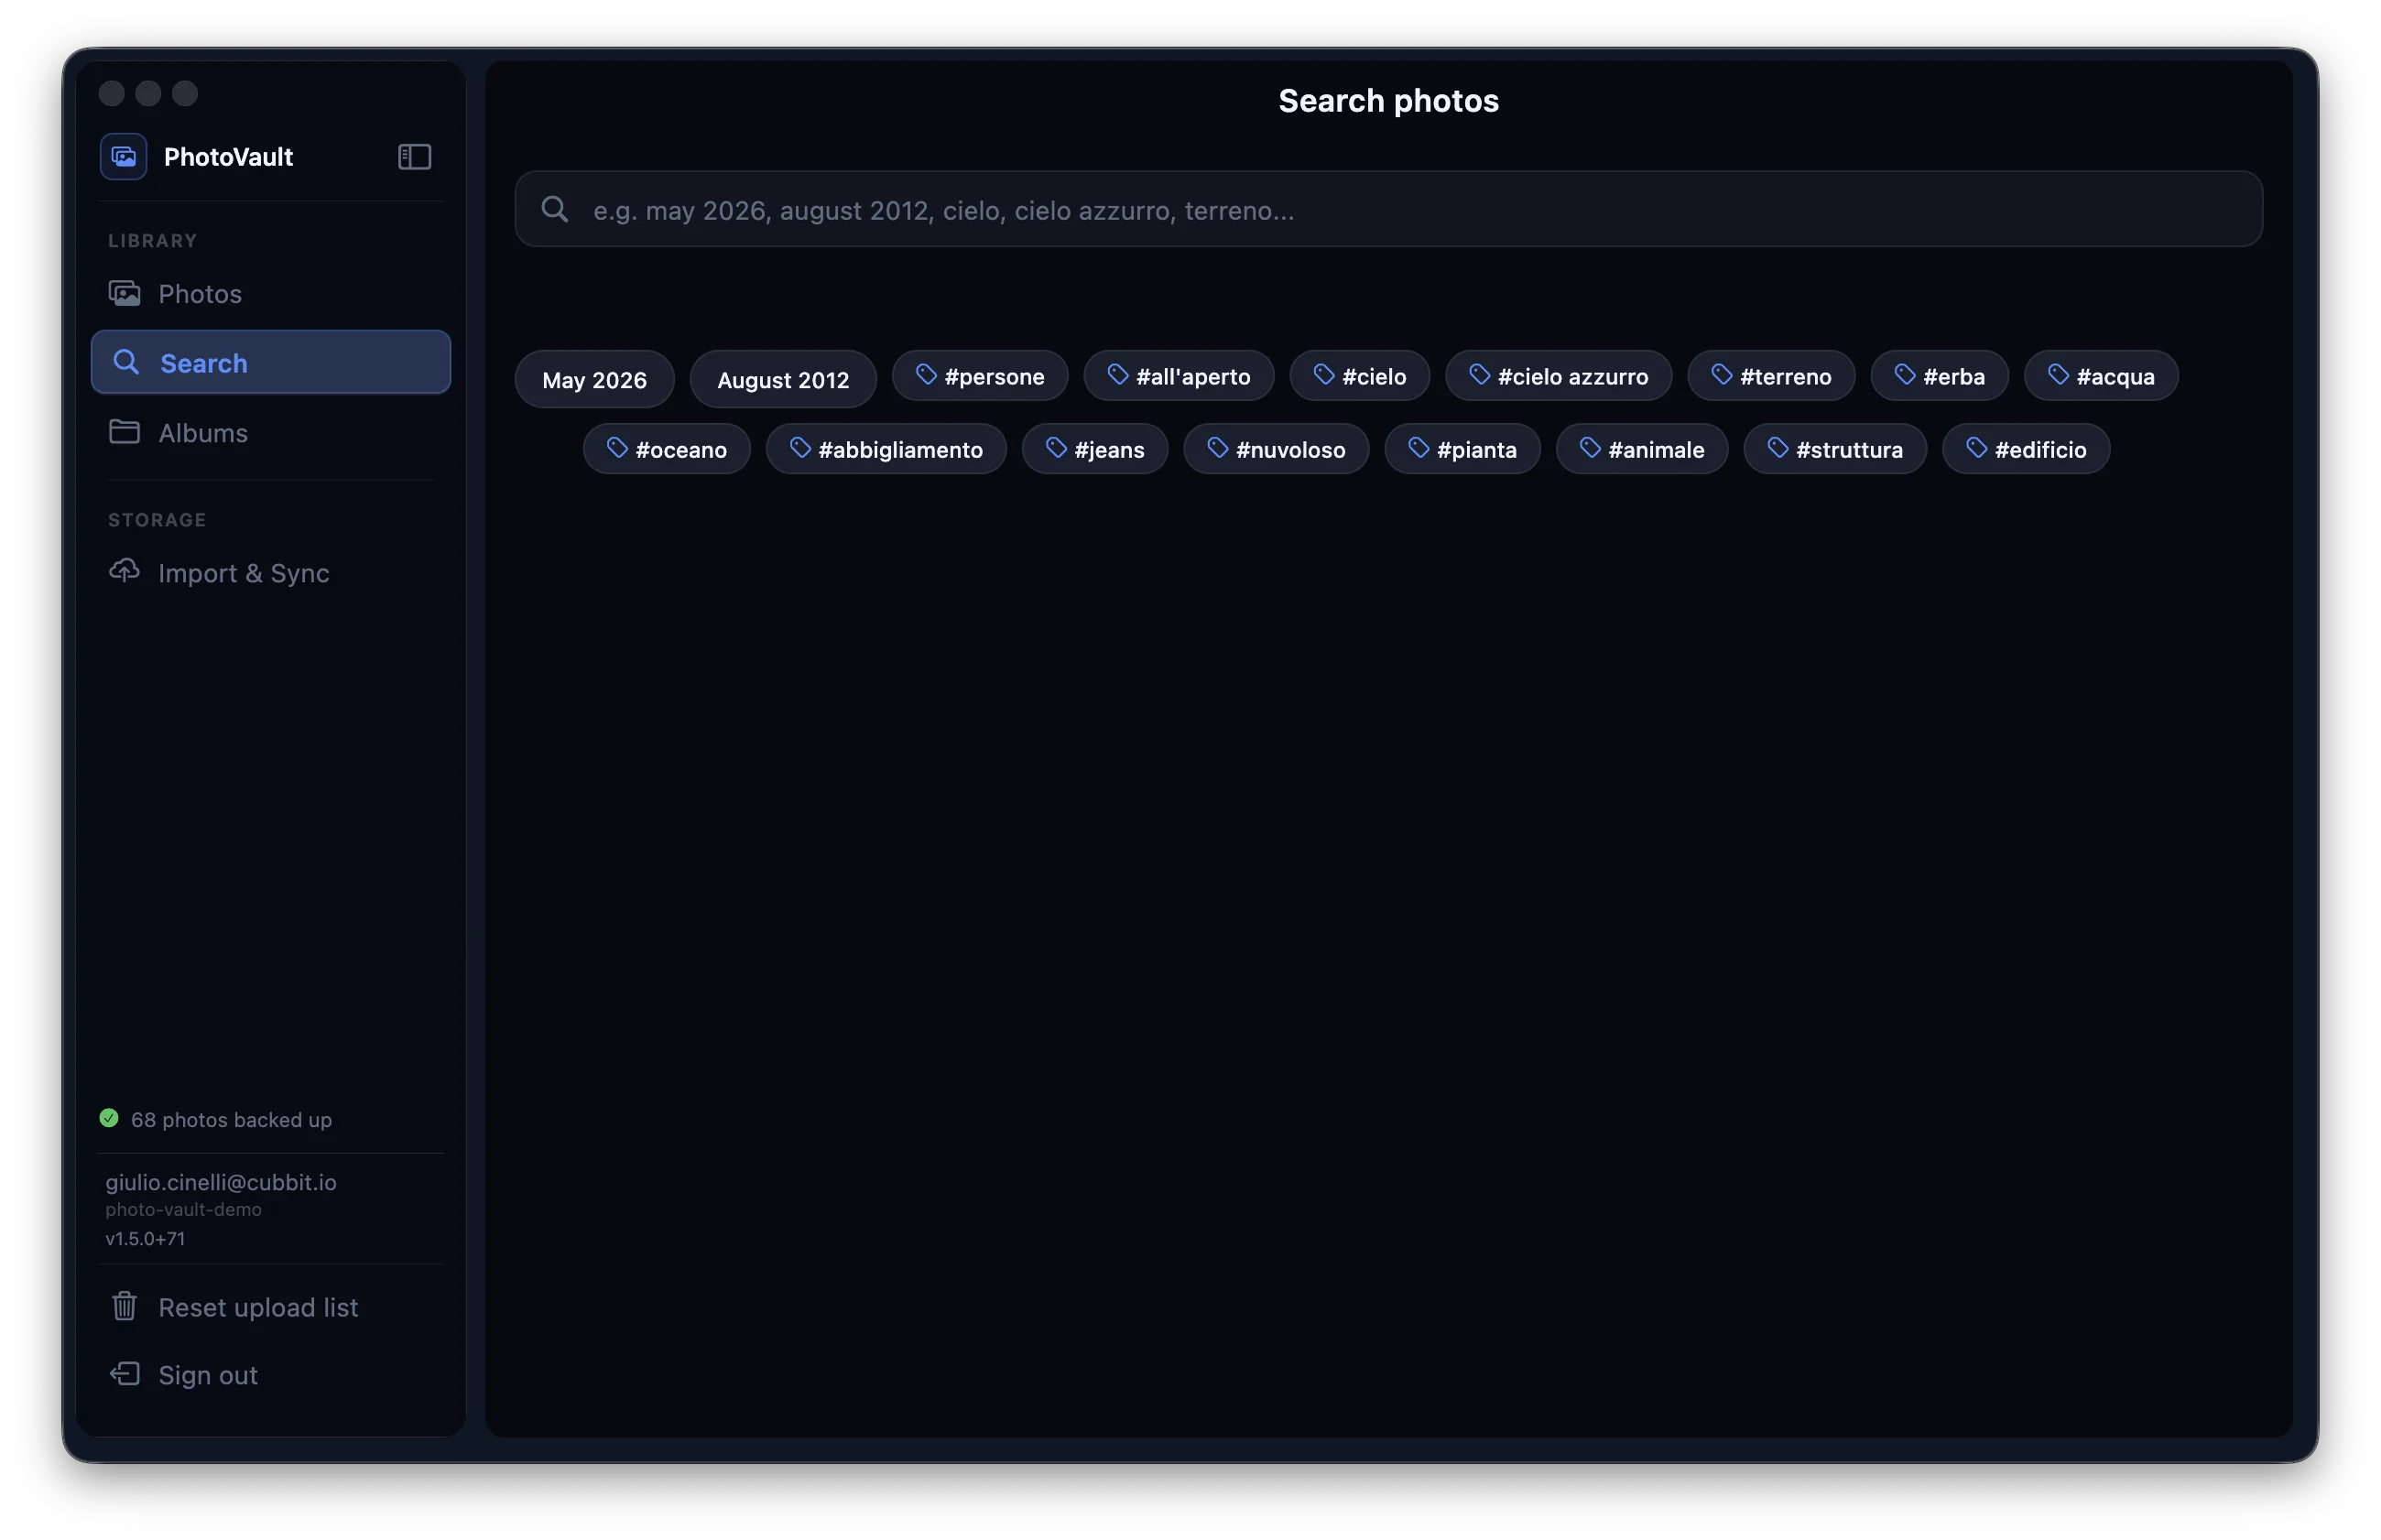Filter by the May 2026 chip

pos(594,379)
